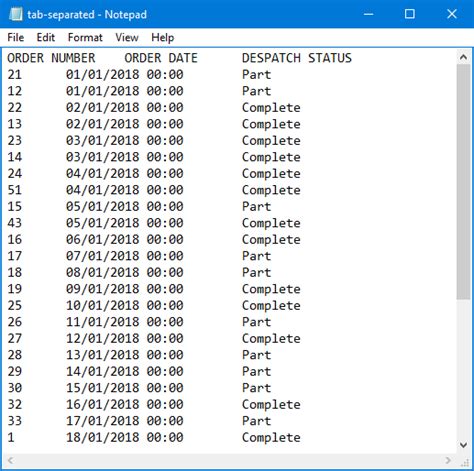This screenshot has height=471, width=474.
Task: Place cursor in DESPATCH STATUS header text
Action: click(x=297, y=58)
